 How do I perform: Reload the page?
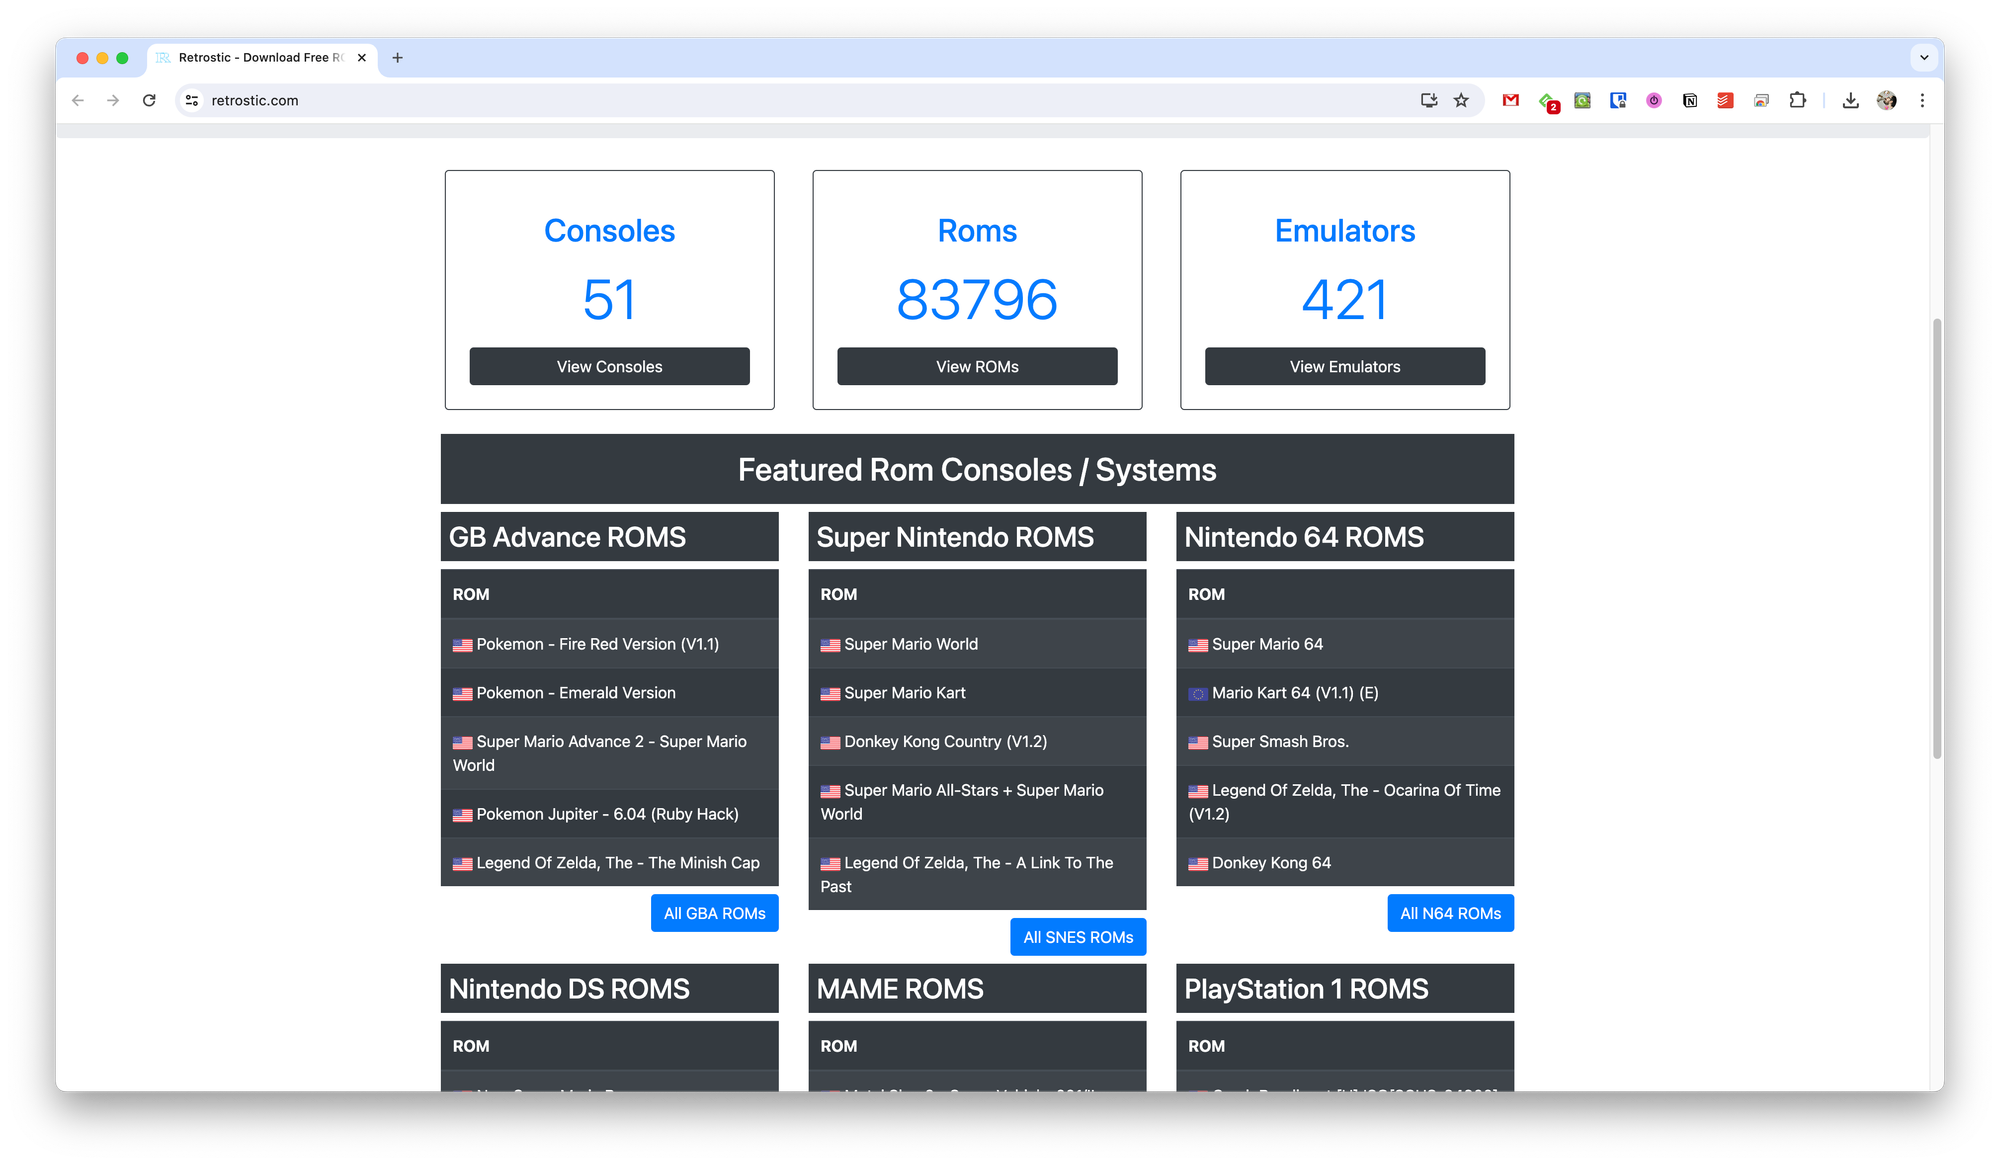tap(149, 100)
